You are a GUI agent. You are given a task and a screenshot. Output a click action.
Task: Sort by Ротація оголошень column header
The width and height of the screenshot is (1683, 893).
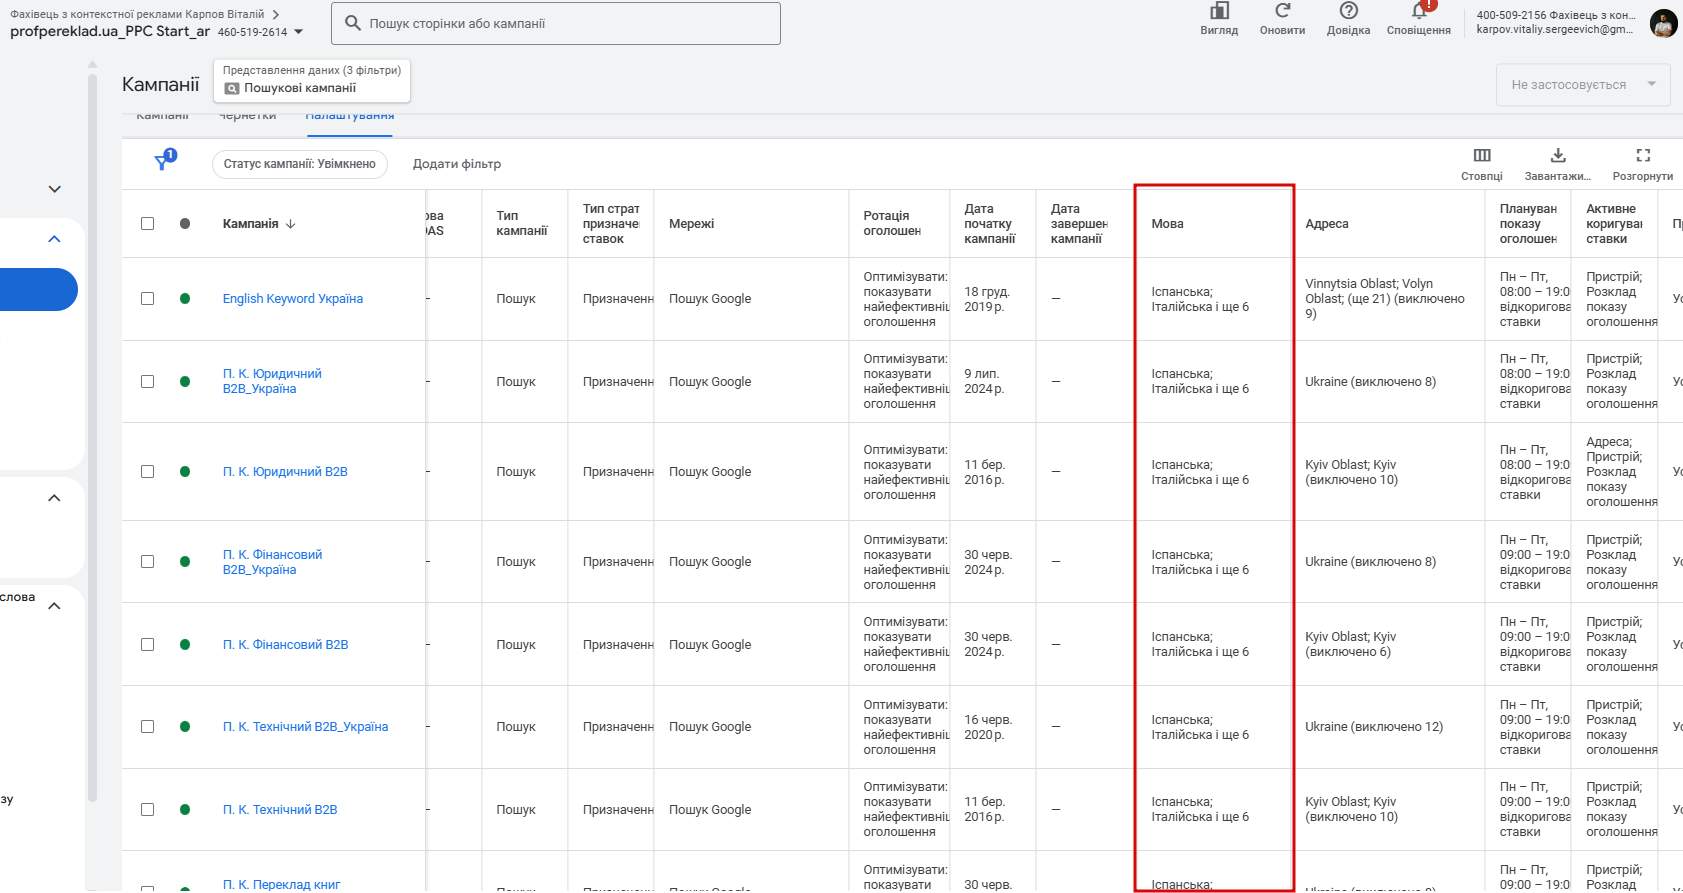(x=892, y=223)
